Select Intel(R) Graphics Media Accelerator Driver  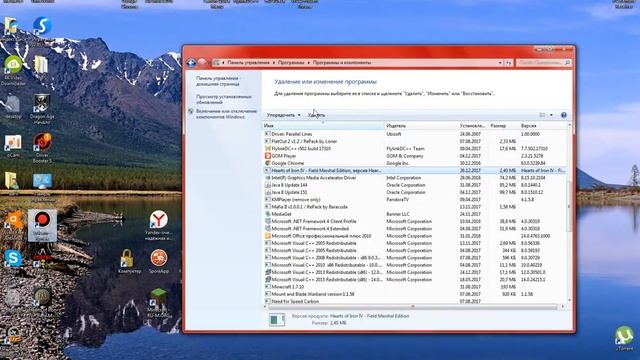pyautogui.click(x=414, y=178)
